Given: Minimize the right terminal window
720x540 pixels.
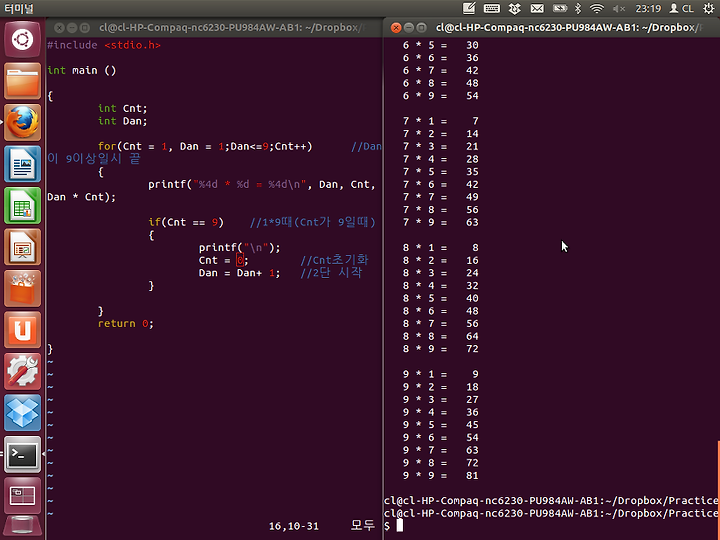Looking at the screenshot, I should pos(409,28).
